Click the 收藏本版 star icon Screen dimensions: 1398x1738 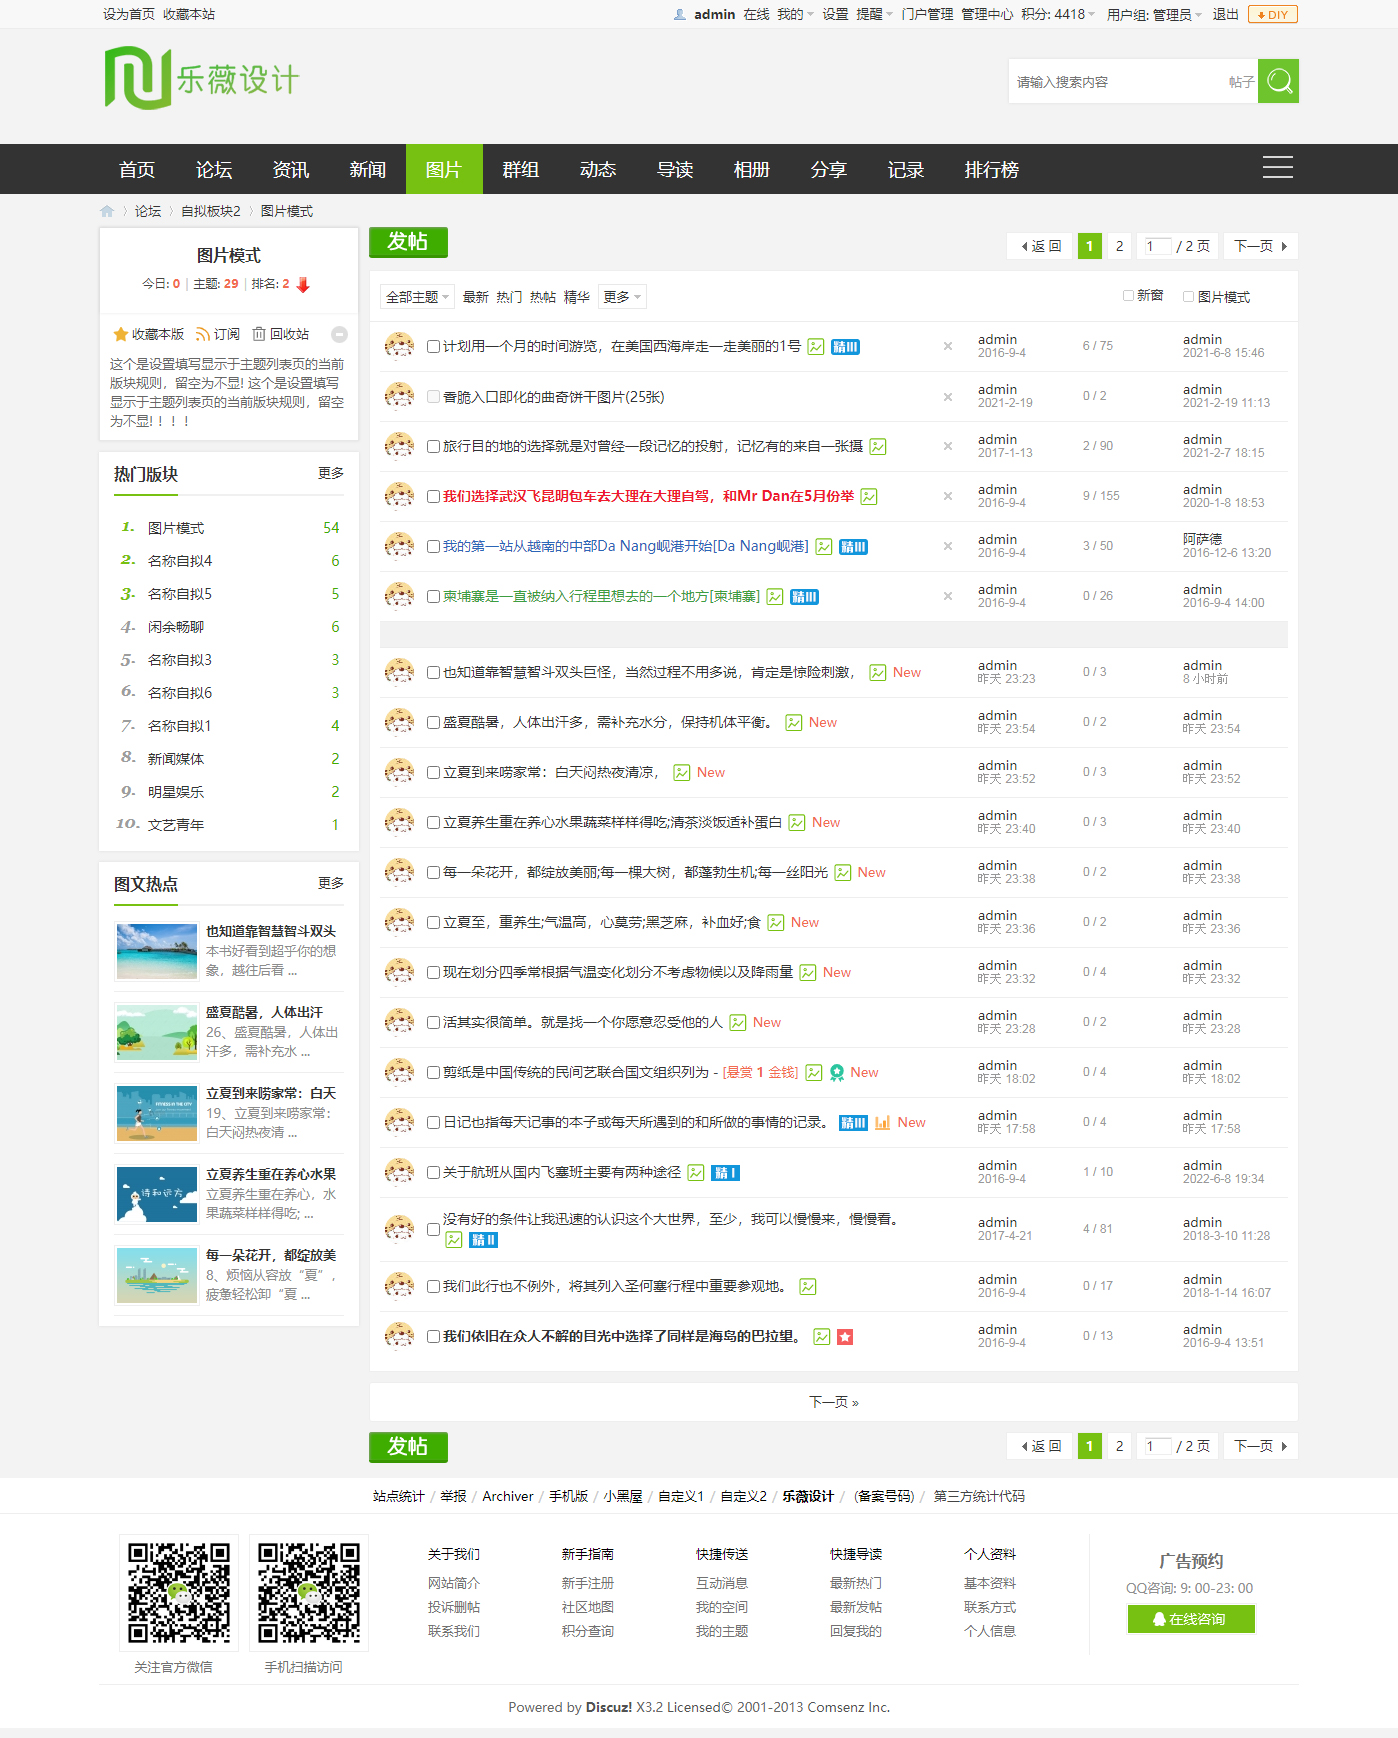tap(121, 334)
